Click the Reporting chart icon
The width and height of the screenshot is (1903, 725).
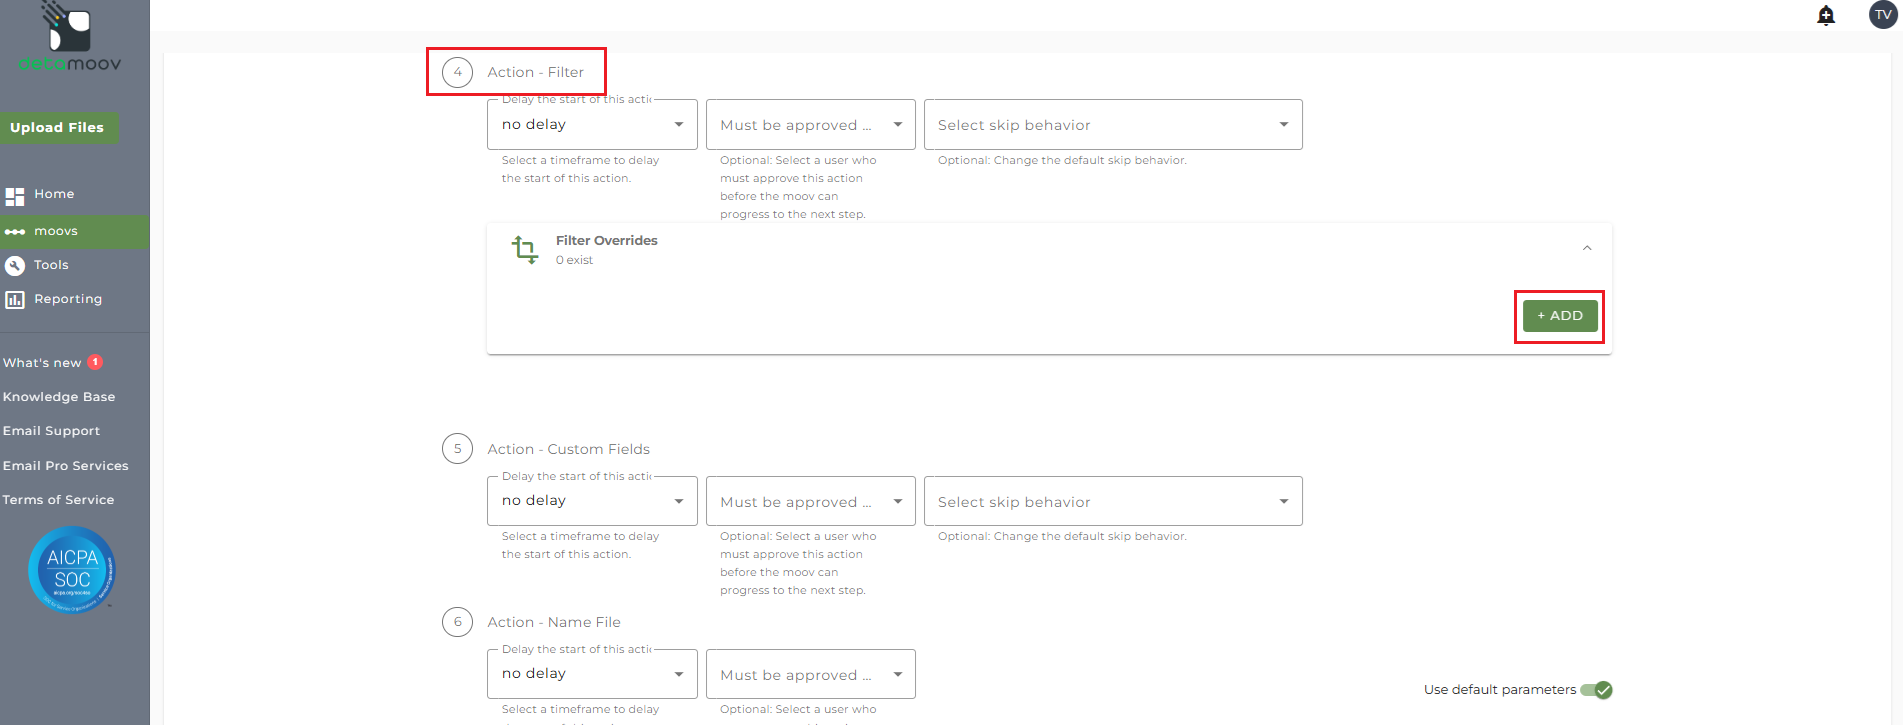click(x=15, y=300)
